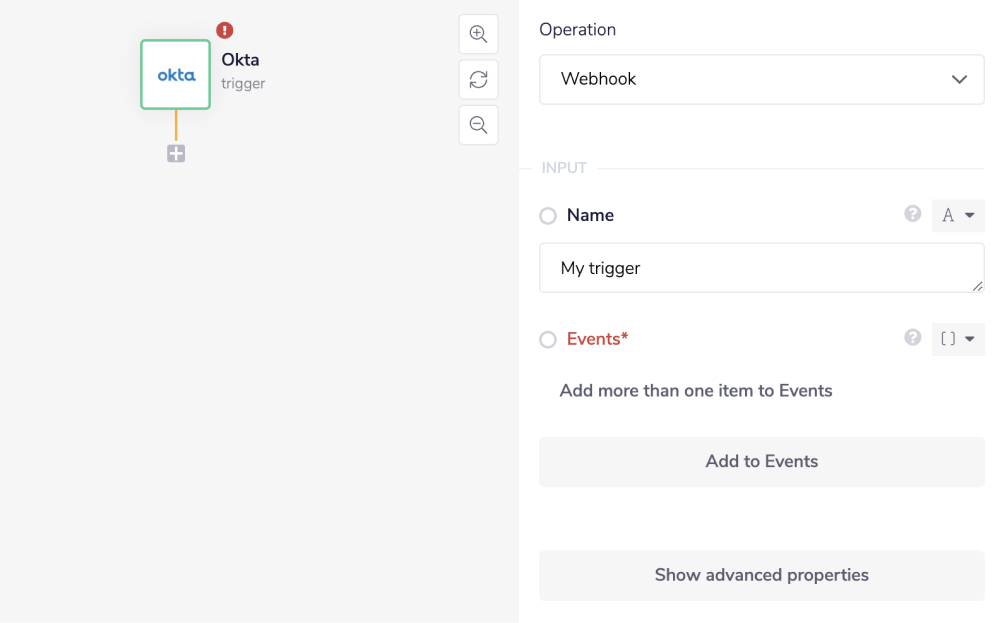This screenshot has height=623, width=1000.
Task: Select the radio circle next to Name
Action: (x=548, y=215)
